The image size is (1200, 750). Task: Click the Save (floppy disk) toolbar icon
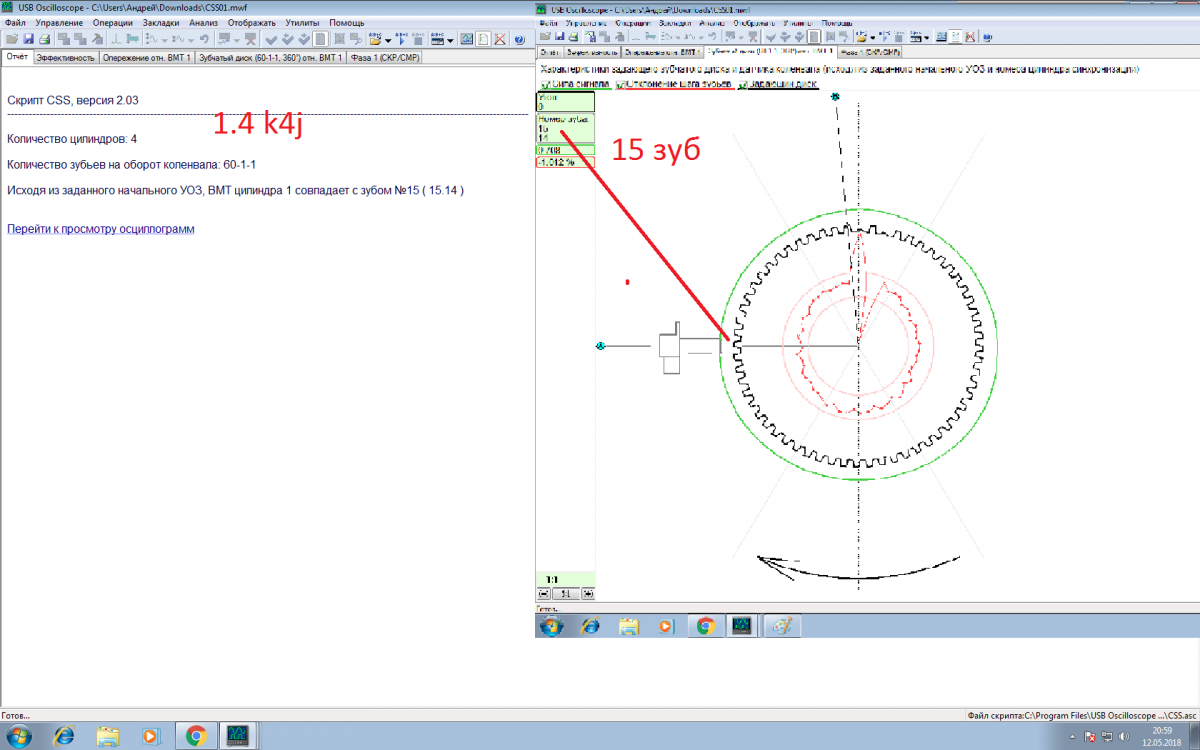(28, 40)
